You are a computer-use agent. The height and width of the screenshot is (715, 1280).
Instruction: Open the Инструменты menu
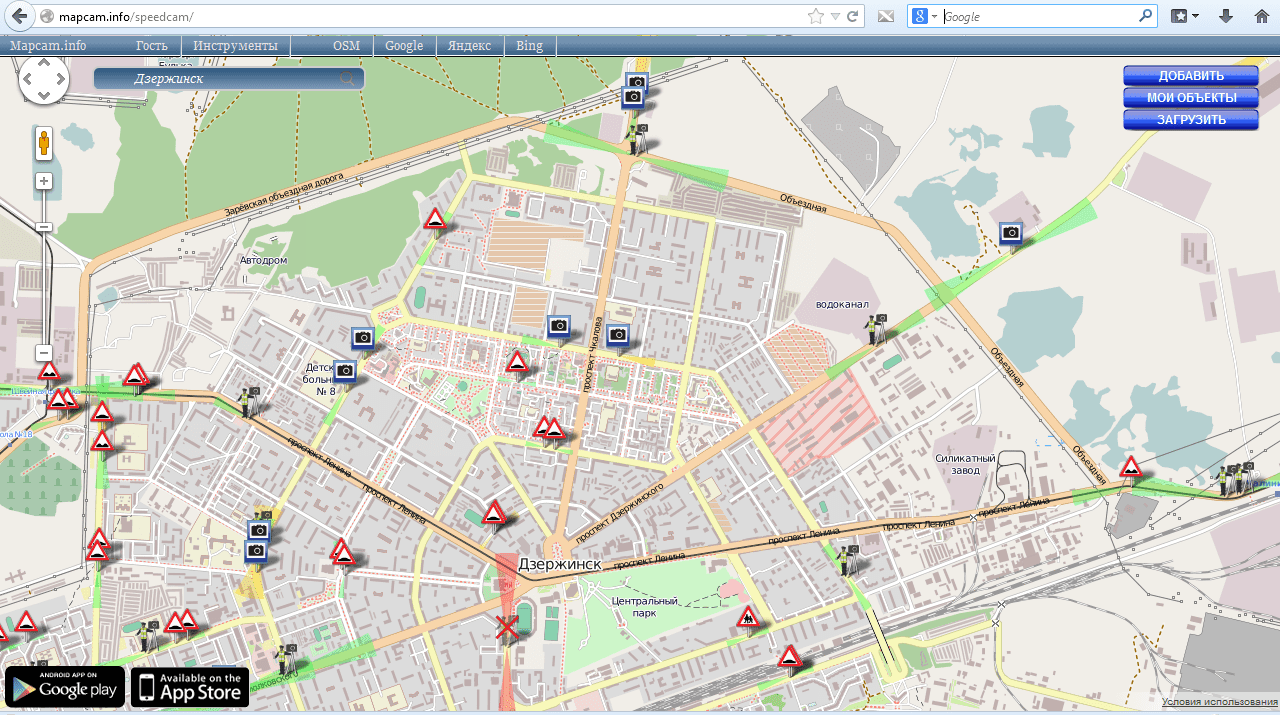[x=235, y=46]
